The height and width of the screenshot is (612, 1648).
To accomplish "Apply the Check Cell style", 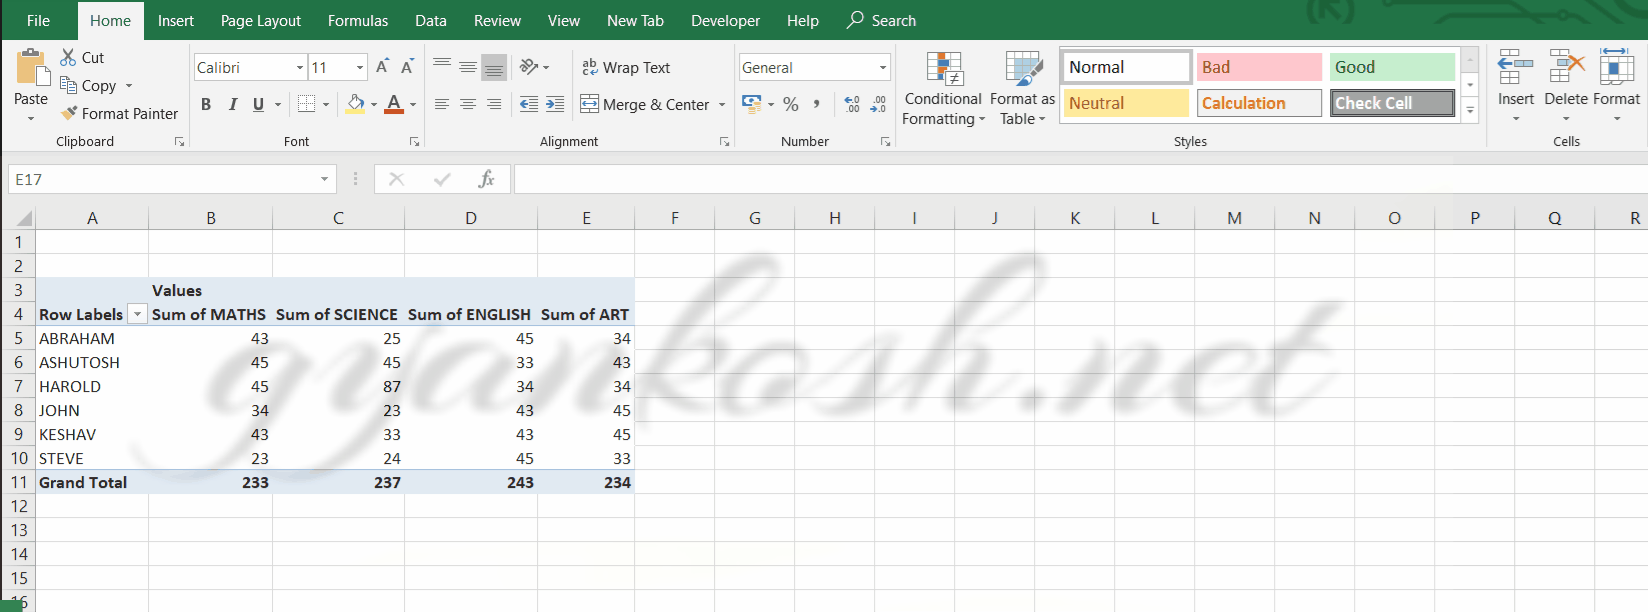I will tap(1392, 103).
